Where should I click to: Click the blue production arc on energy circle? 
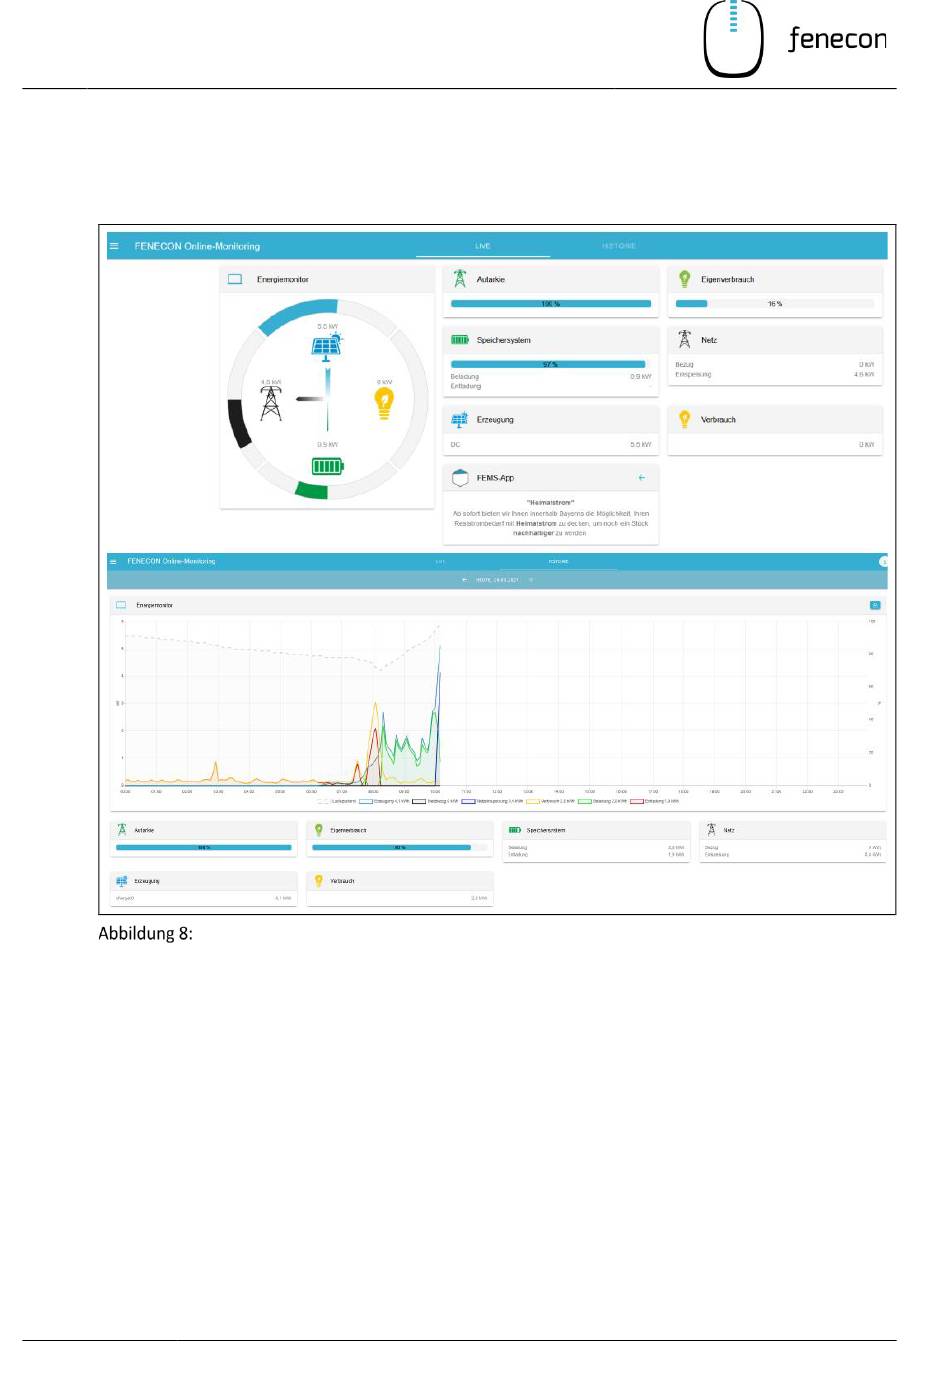(297, 314)
